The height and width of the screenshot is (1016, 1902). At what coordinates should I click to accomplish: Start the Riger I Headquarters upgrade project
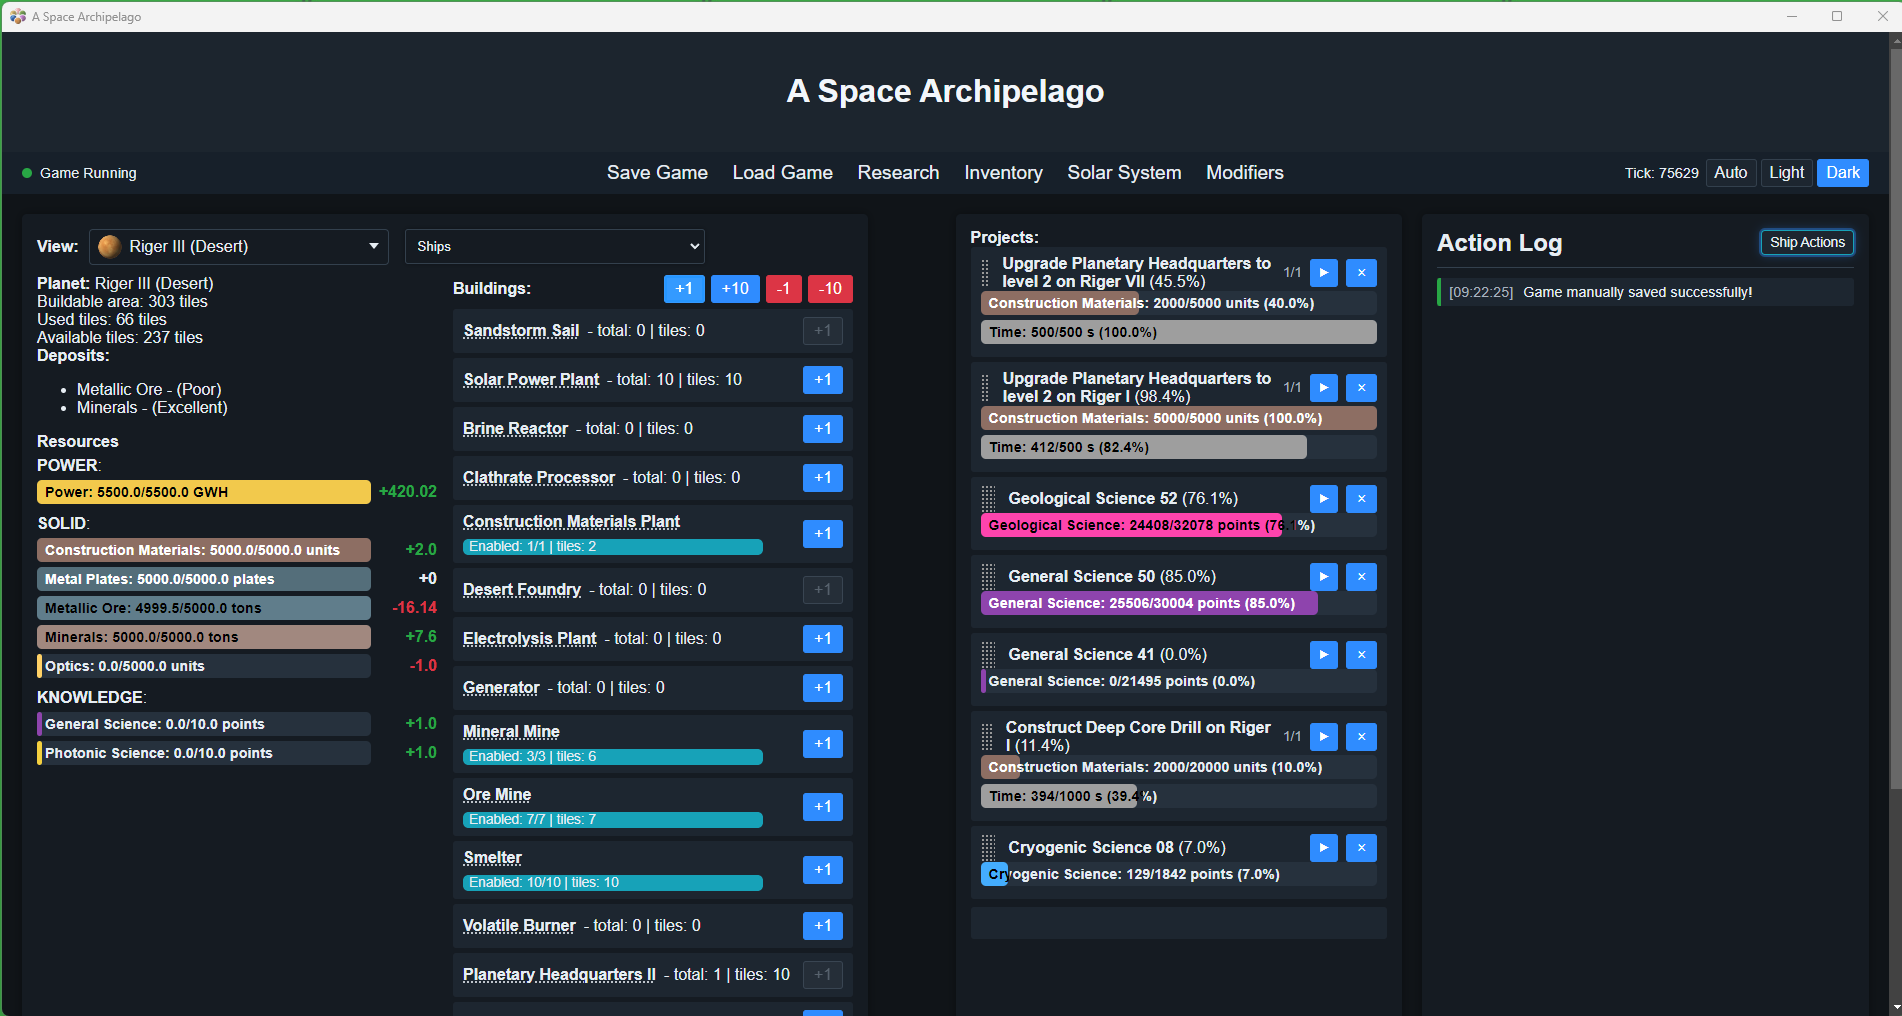click(1323, 388)
